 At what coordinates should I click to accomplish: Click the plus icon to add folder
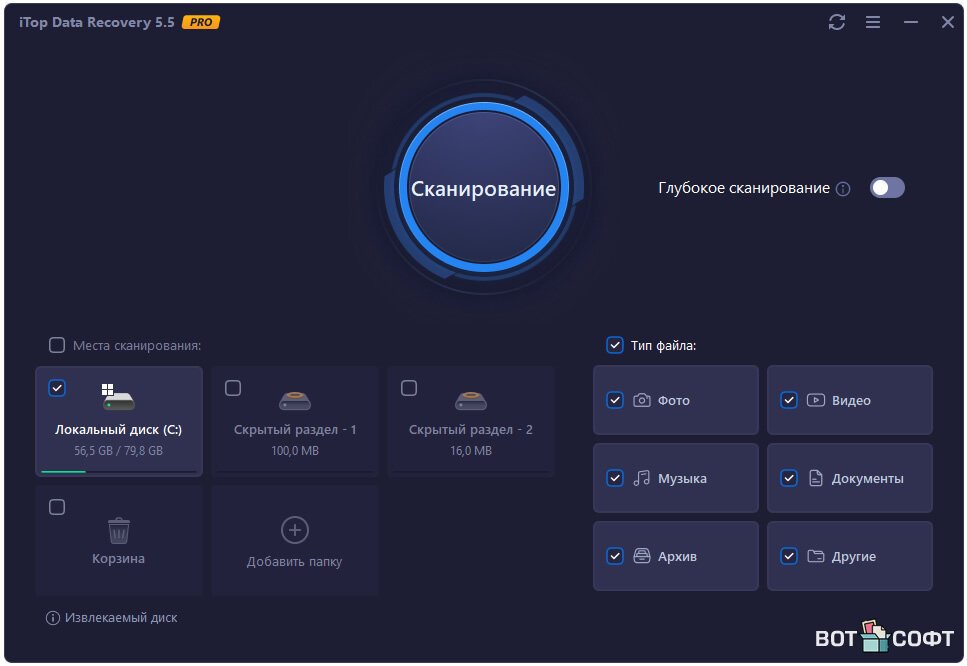(x=294, y=529)
